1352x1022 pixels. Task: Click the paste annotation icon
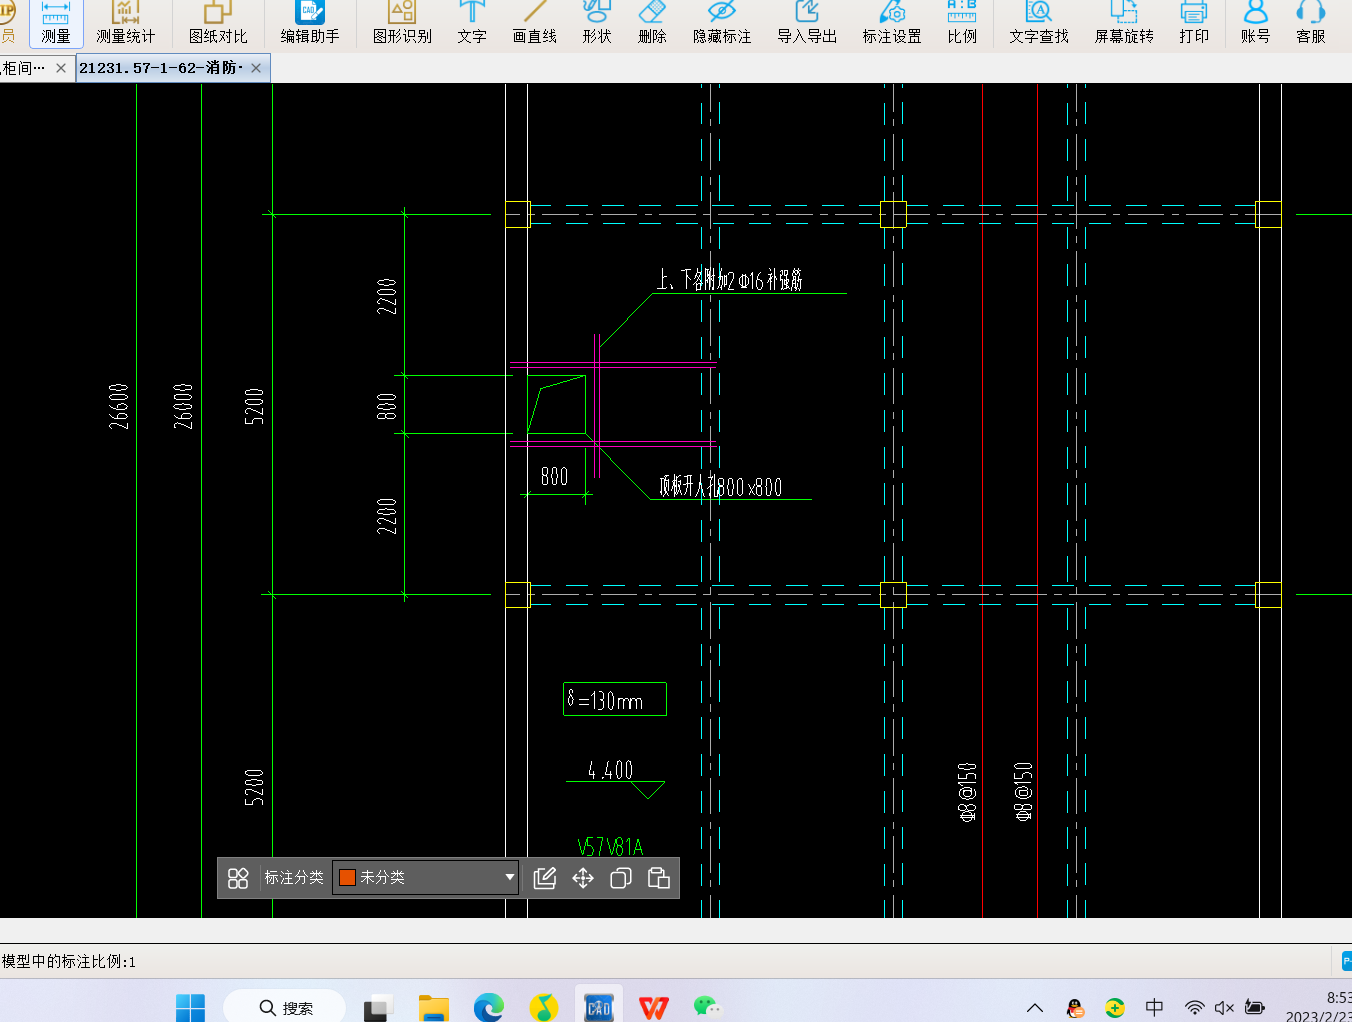pyautogui.click(x=659, y=878)
